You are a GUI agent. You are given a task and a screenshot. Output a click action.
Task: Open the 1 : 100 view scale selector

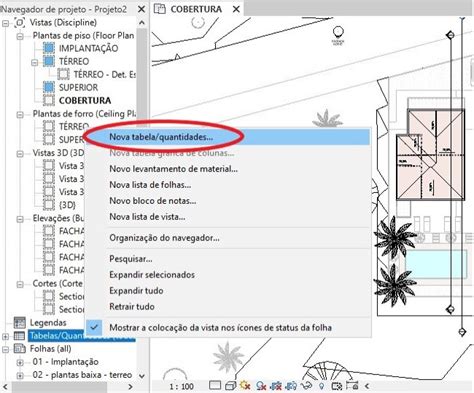[182, 387]
